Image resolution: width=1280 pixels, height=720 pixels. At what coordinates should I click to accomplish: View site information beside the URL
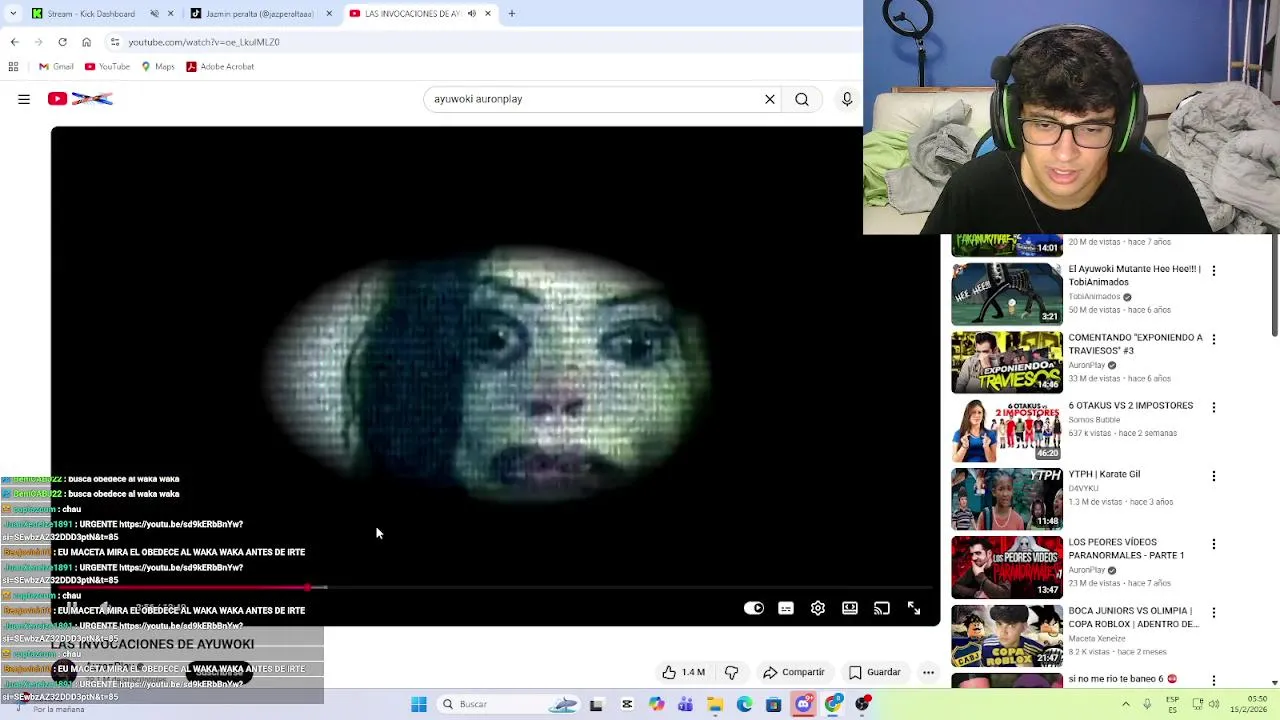point(115,42)
